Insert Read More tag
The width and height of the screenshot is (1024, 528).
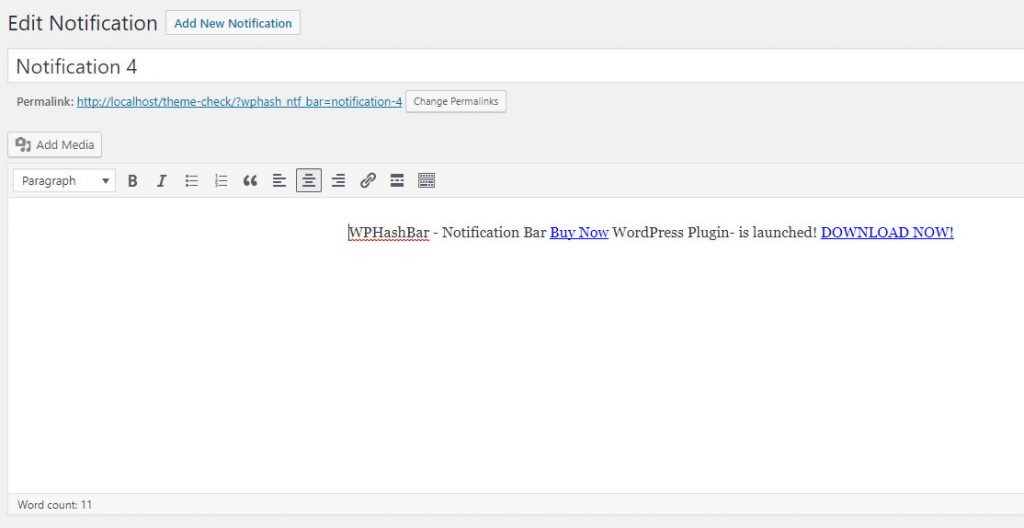pyautogui.click(x=397, y=181)
